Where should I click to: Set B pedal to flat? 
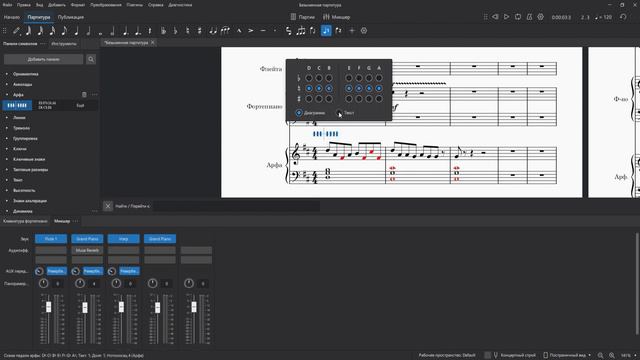point(329,78)
